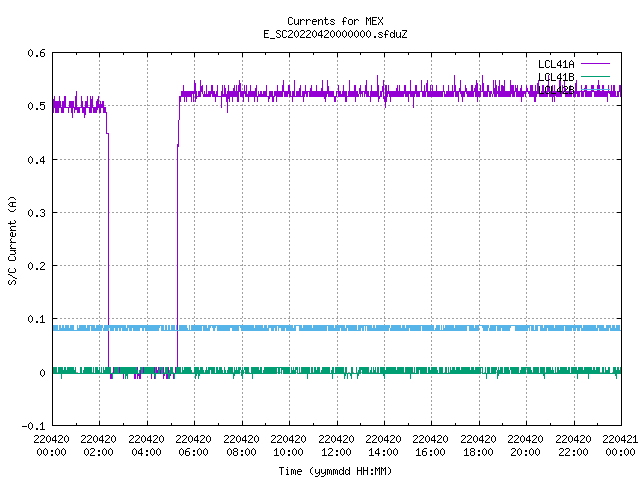The image size is (640, 480).
Task: Click the y-axis tick value -0.1
Action: click(33, 426)
